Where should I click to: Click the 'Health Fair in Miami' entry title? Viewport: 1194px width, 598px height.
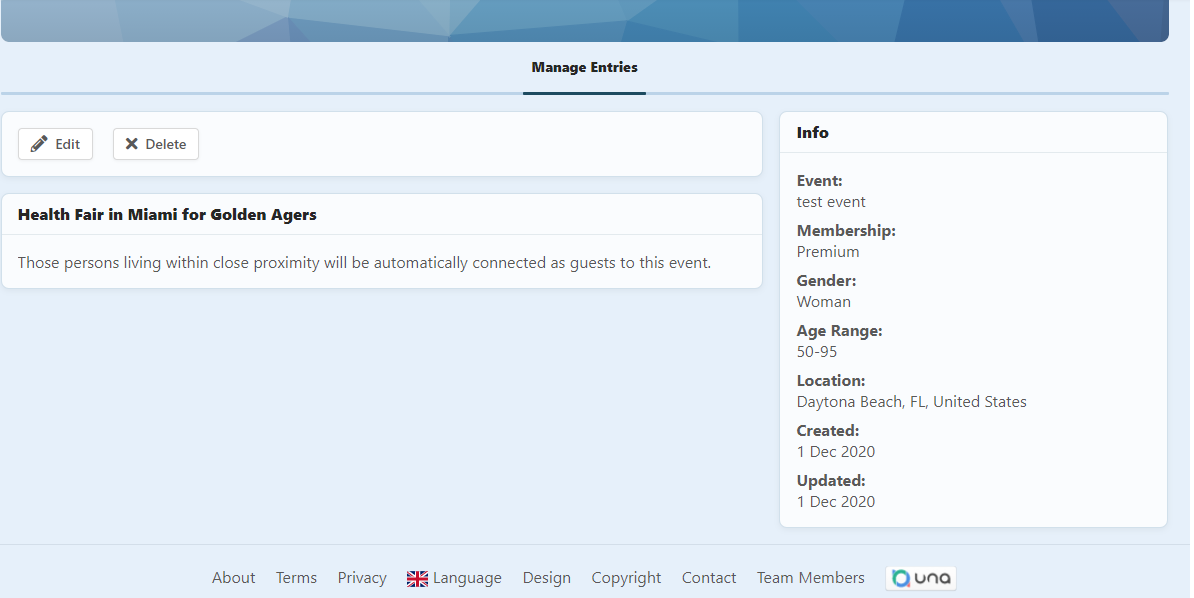[x=167, y=215]
